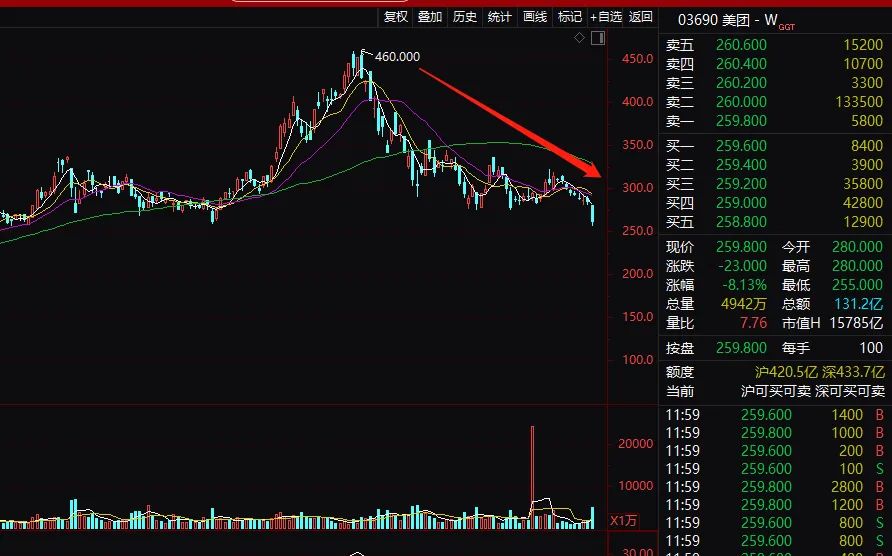892x556 pixels.
Task: Select the 买二 bid price 259.400
Action: pos(741,164)
